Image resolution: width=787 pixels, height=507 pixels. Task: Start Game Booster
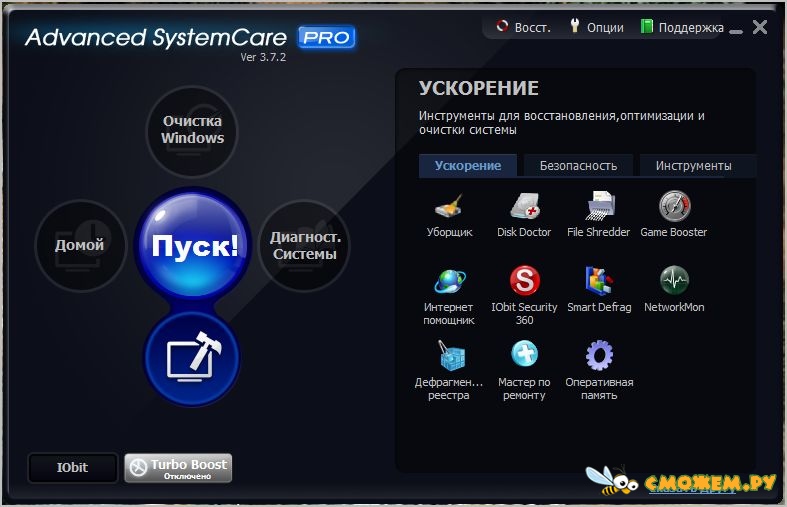click(674, 215)
